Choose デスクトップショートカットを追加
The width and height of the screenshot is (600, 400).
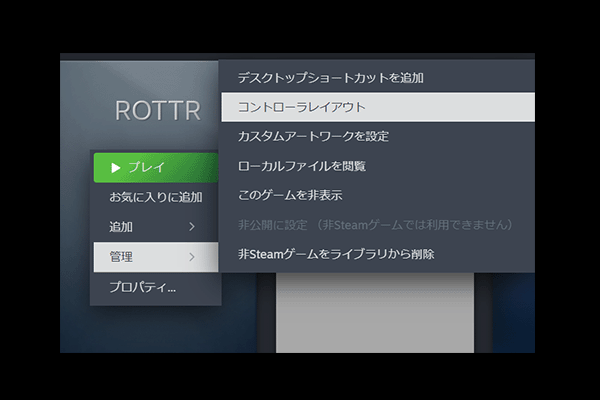(378, 78)
